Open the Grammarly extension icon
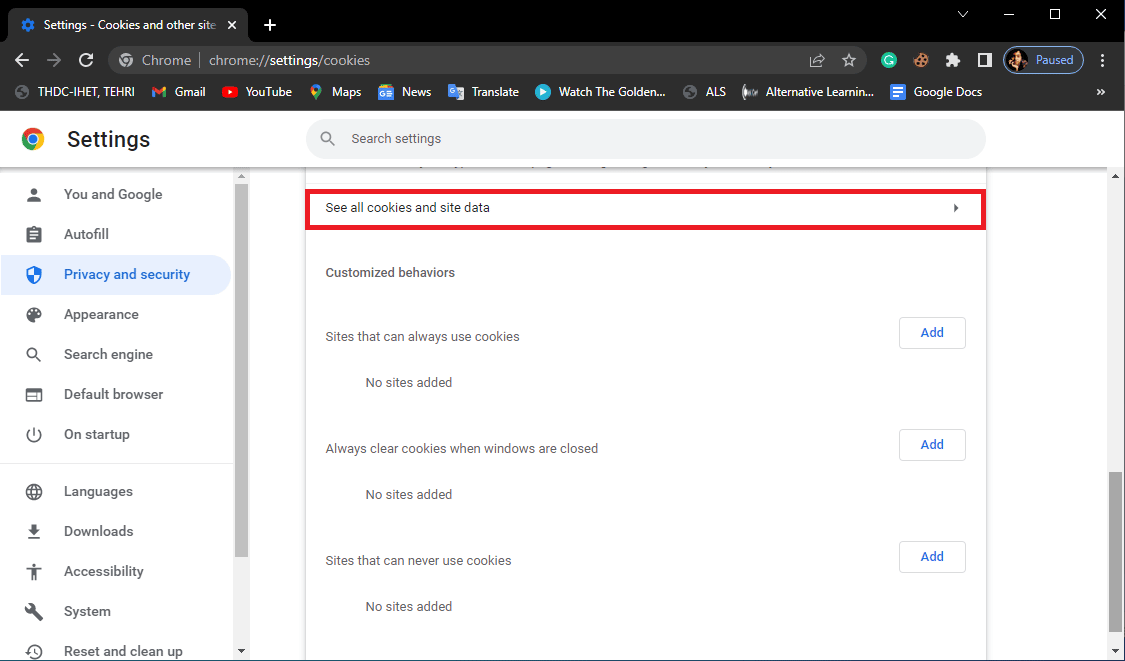The height and width of the screenshot is (661, 1125). [x=889, y=60]
